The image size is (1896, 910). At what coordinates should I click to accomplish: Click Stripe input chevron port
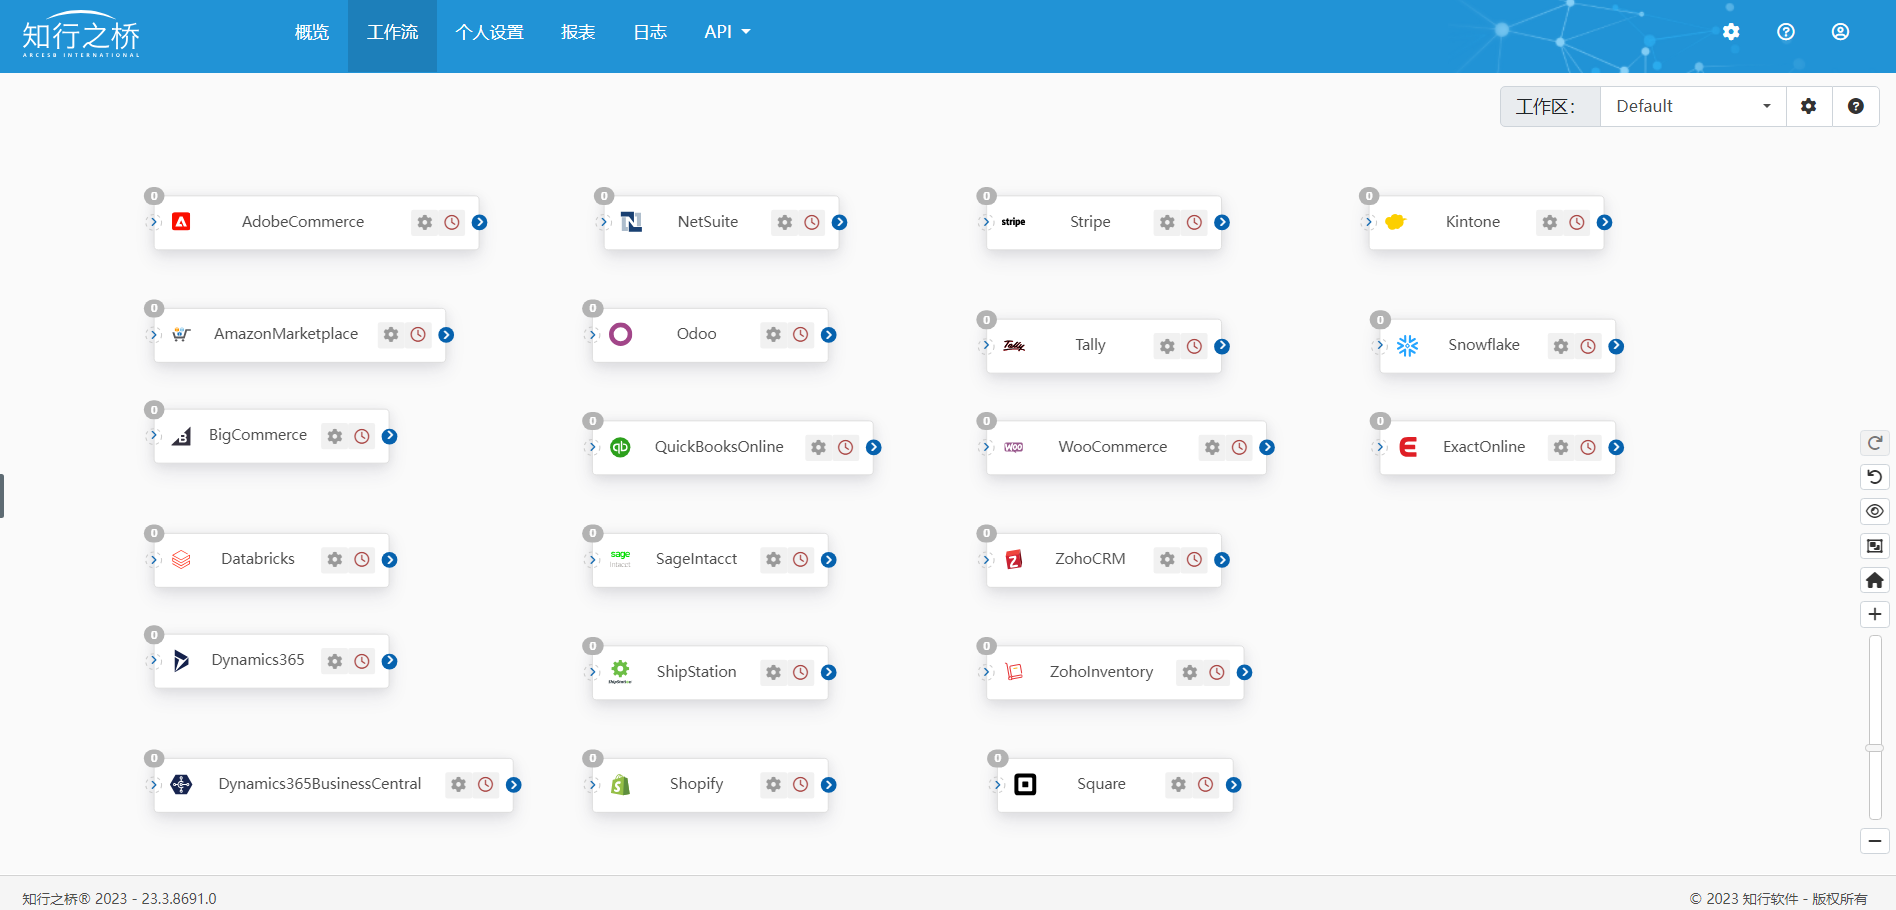[986, 222]
